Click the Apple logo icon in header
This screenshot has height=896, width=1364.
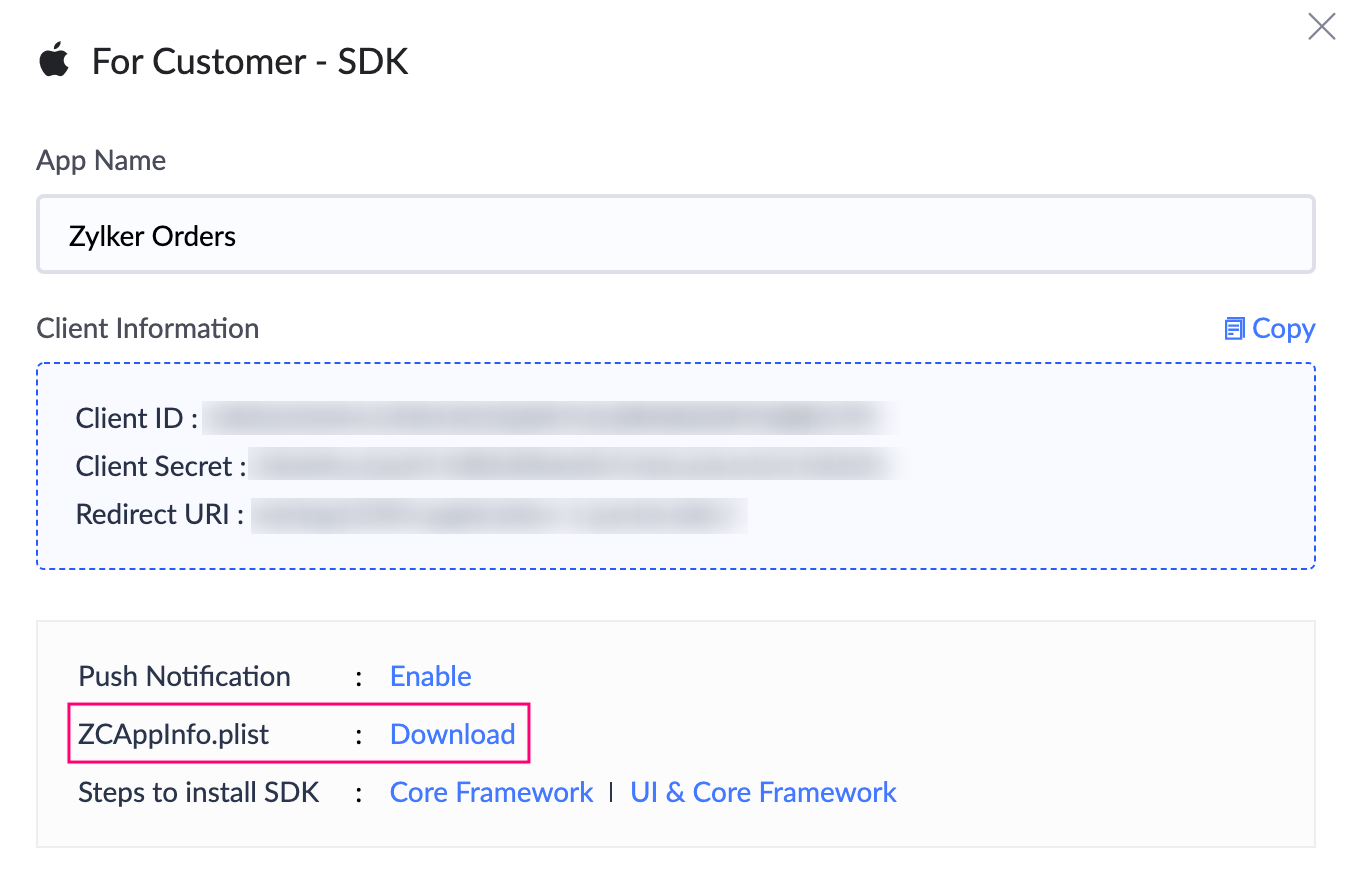coord(54,60)
